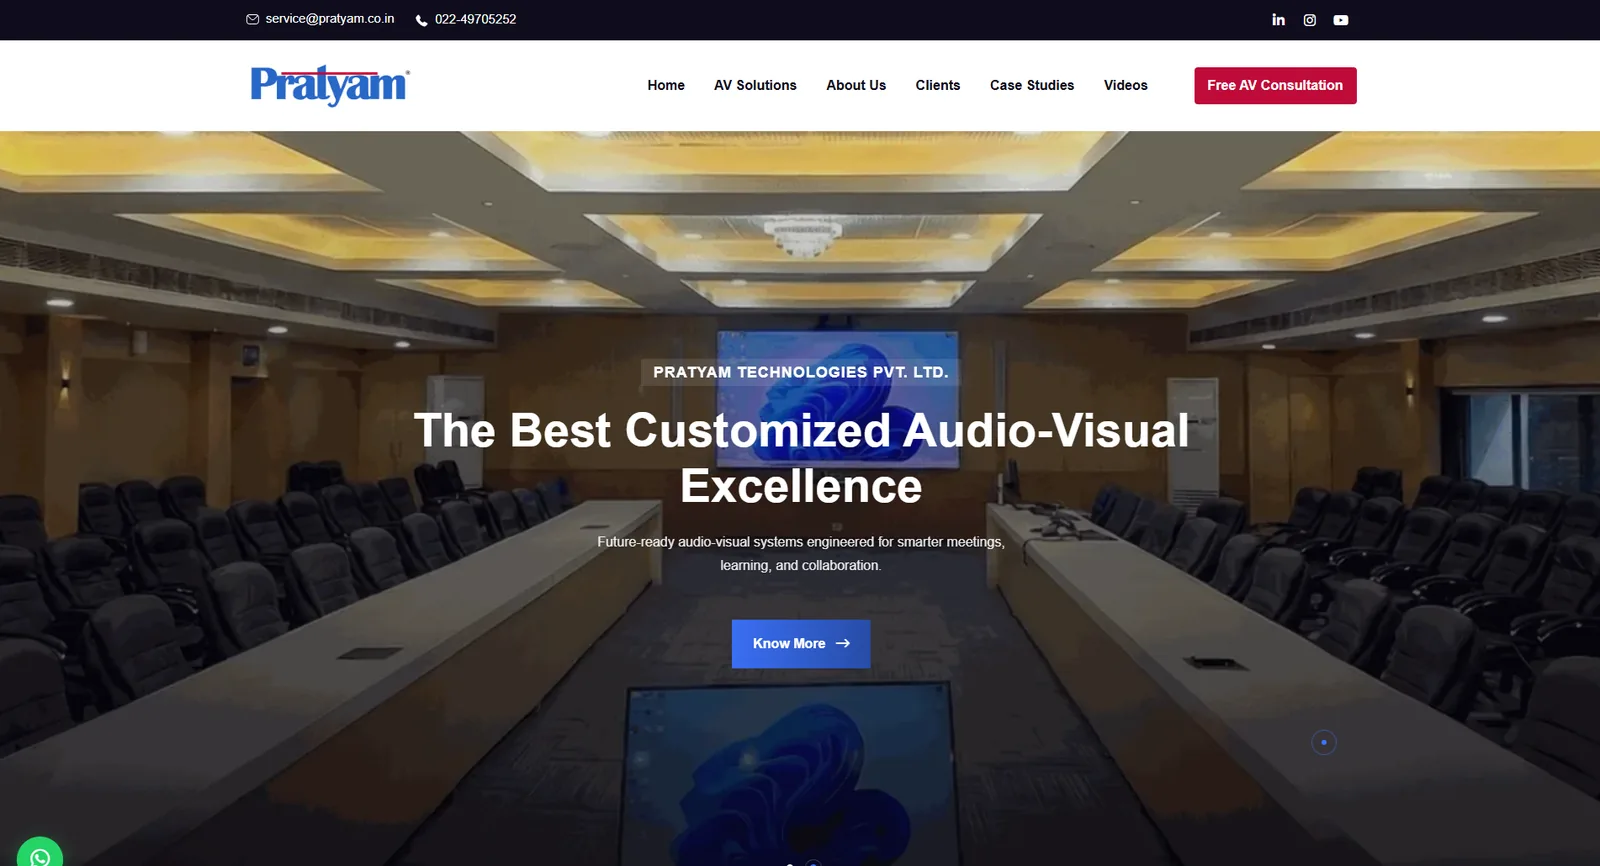This screenshot has height=866, width=1600.
Task: Click 'Future-ready audio-visual systems' description text
Action: coord(801,553)
